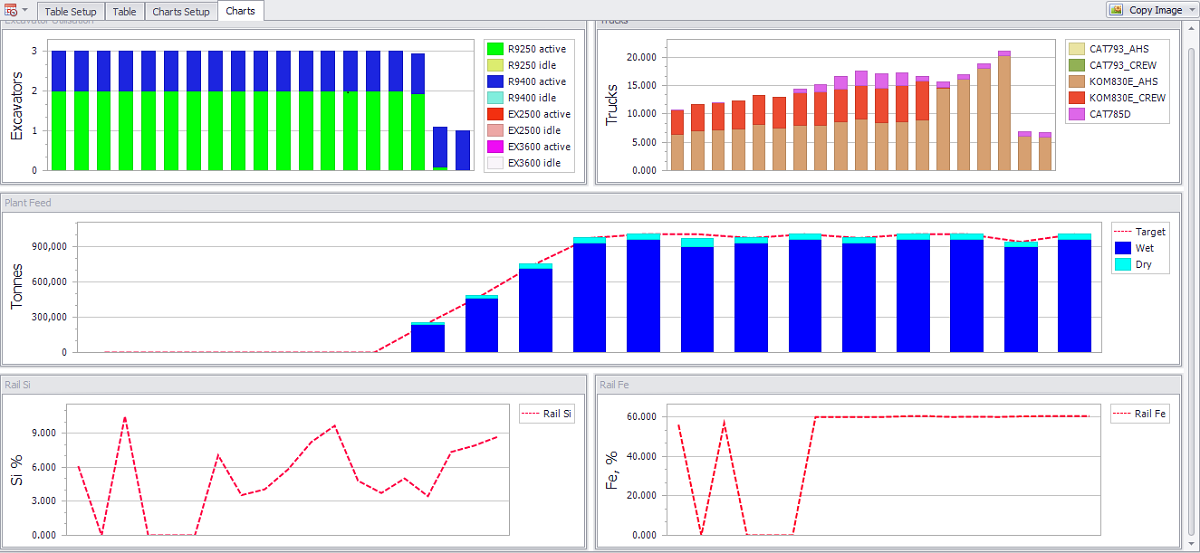The width and height of the screenshot is (1200, 553).
Task: Click the CAT785D purple legend swatch
Action: point(1076,114)
